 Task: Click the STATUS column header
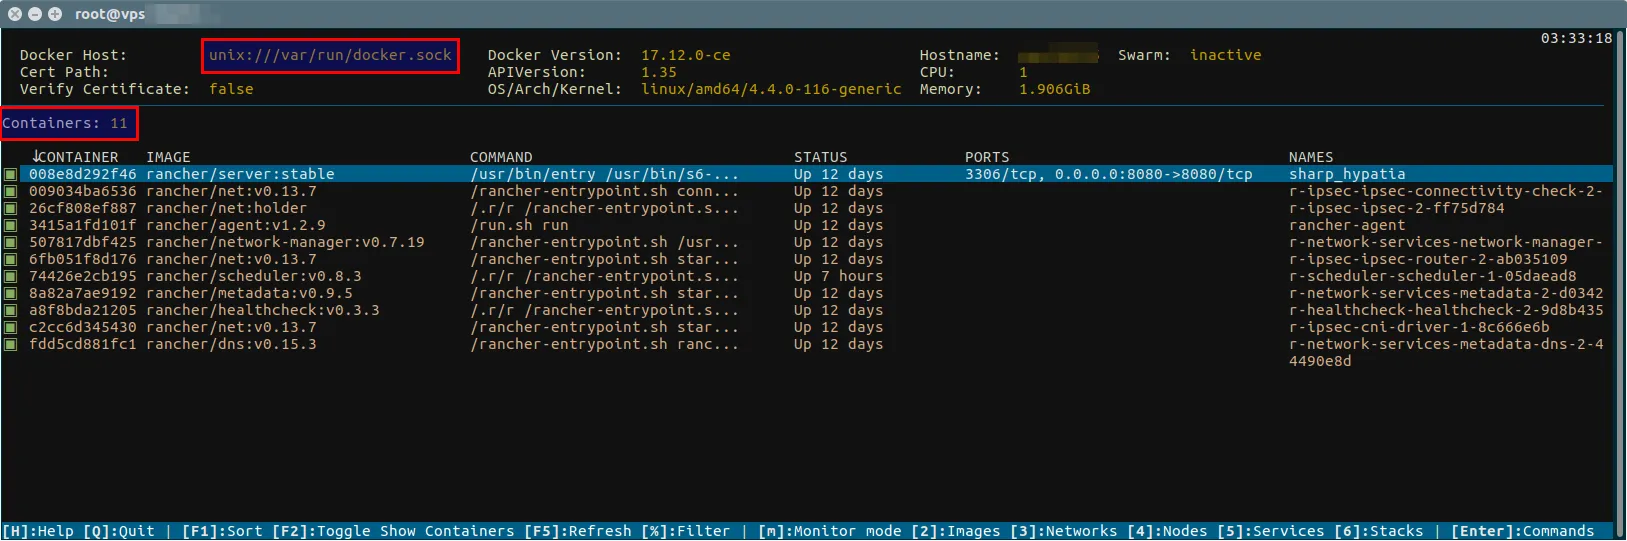(x=820, y=157)
